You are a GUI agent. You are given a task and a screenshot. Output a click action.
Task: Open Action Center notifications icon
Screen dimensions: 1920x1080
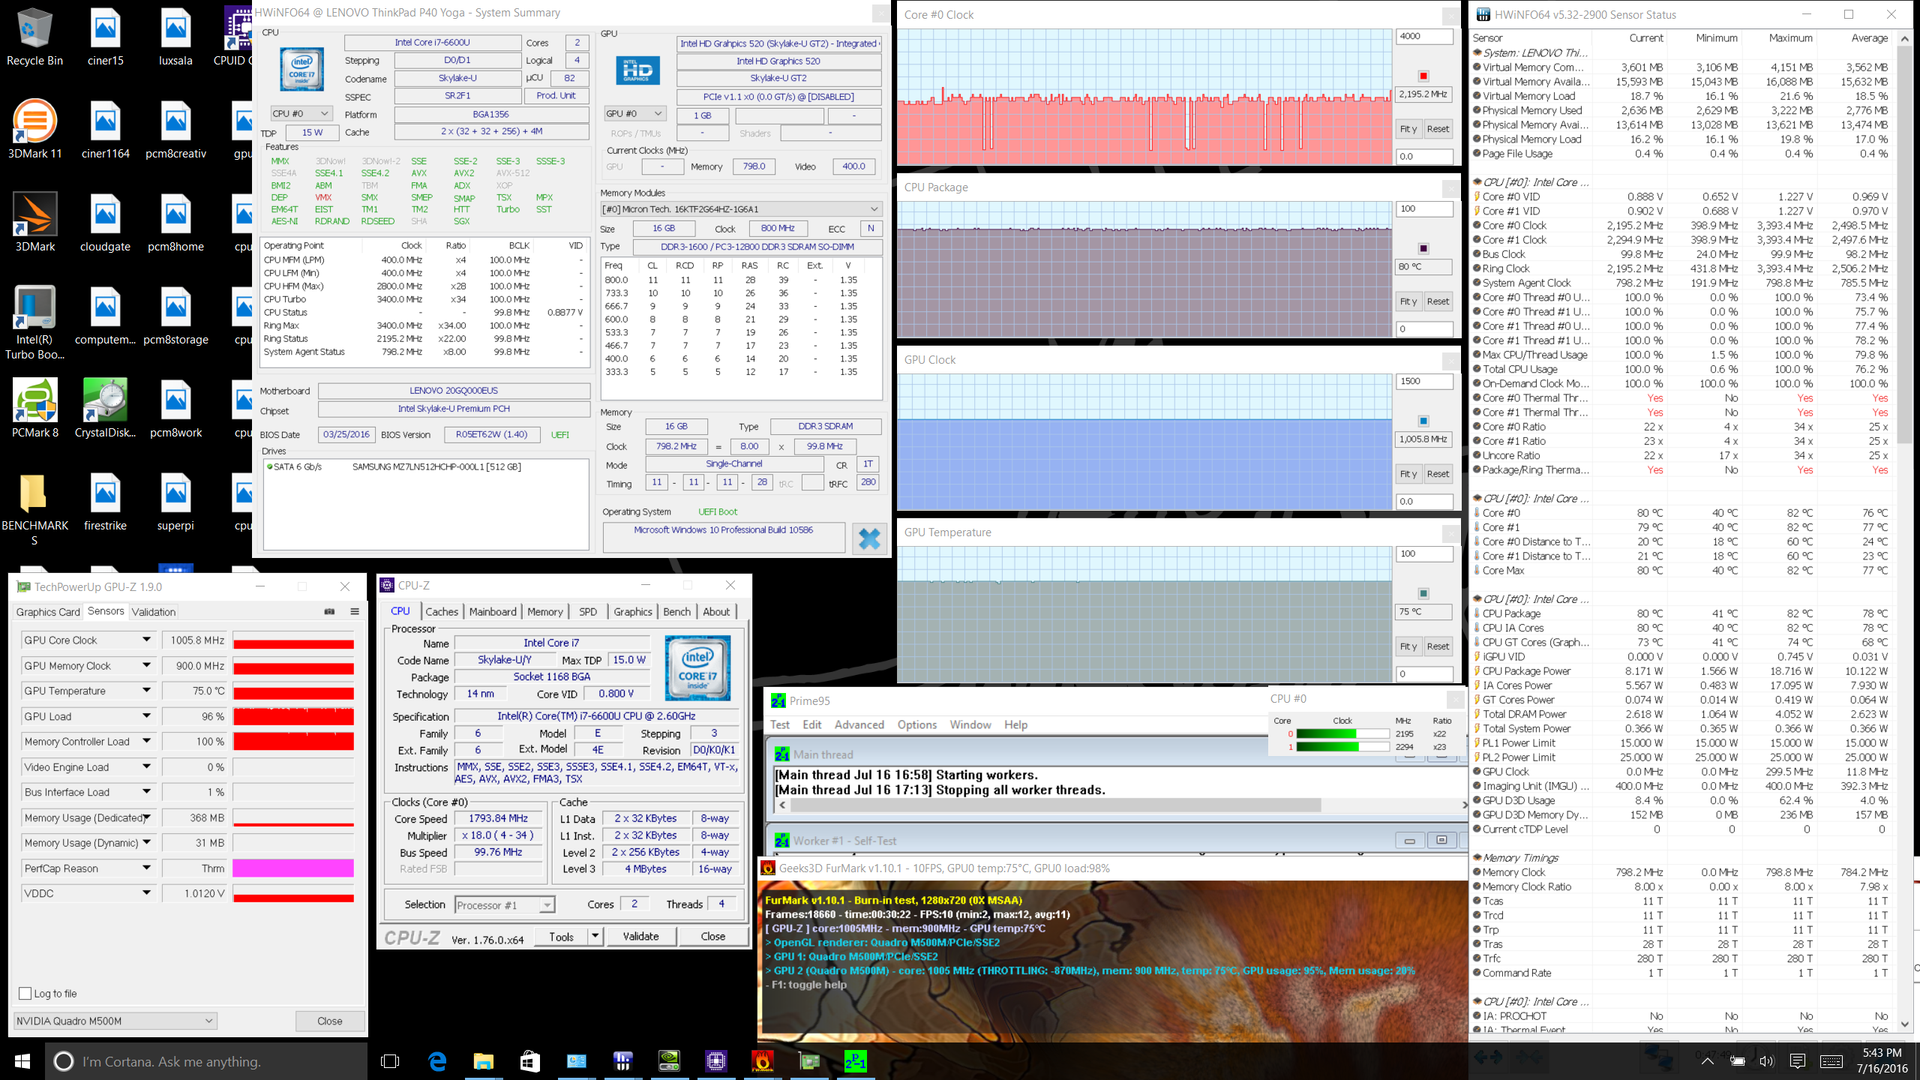click(1797, 1061)
